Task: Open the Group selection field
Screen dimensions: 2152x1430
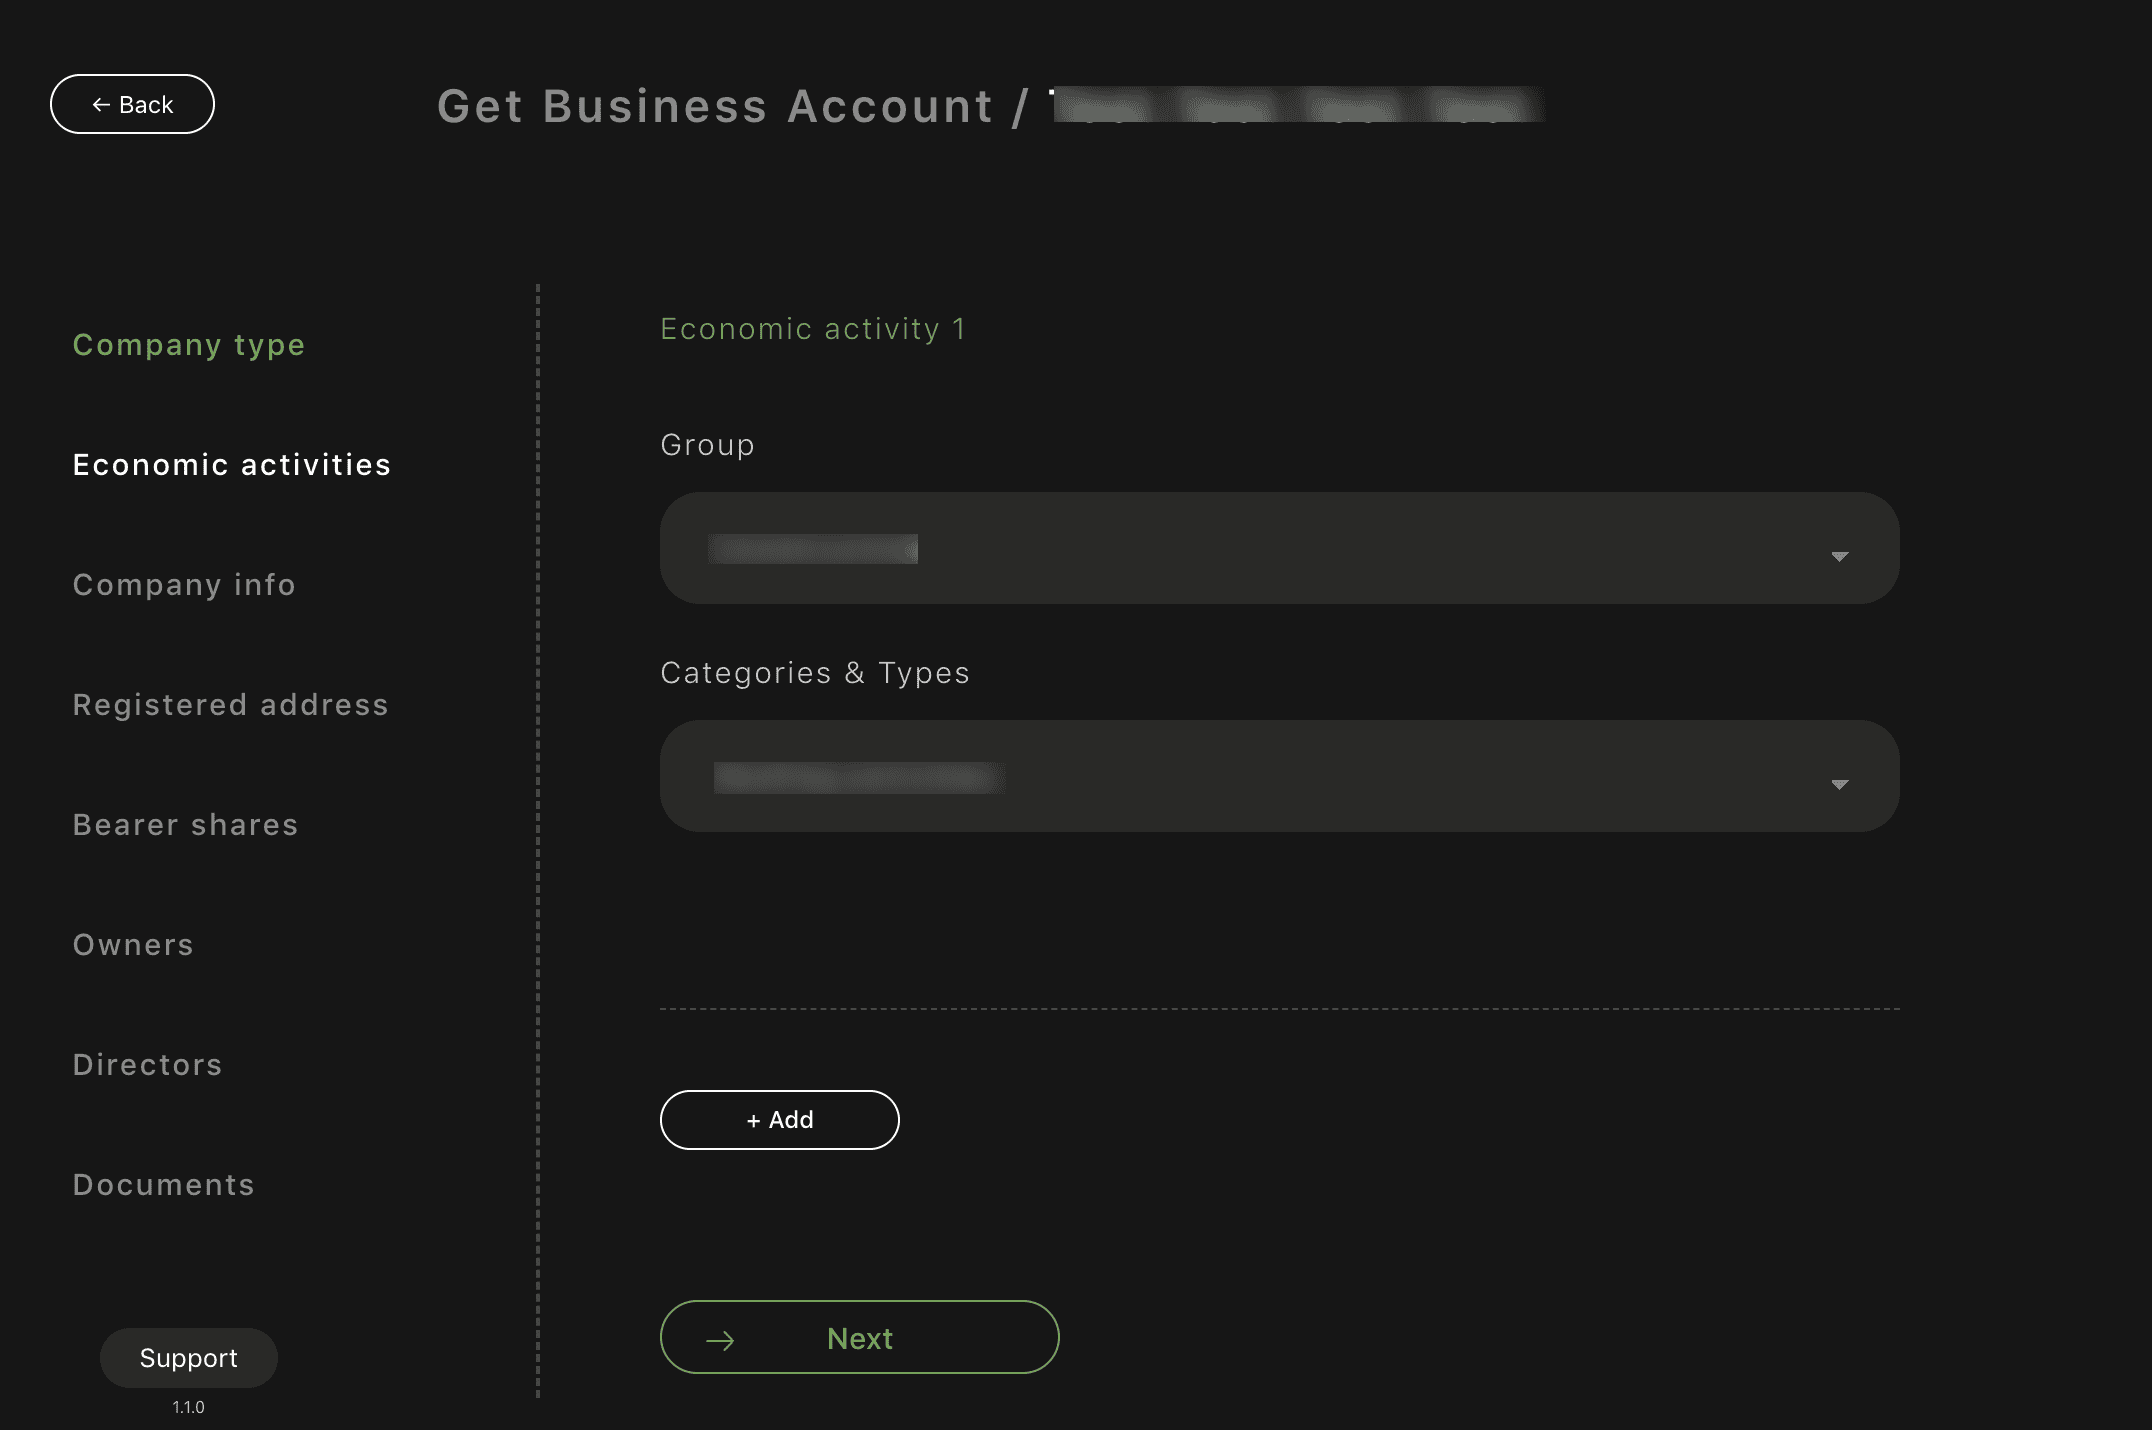Action: (1278, 548)
